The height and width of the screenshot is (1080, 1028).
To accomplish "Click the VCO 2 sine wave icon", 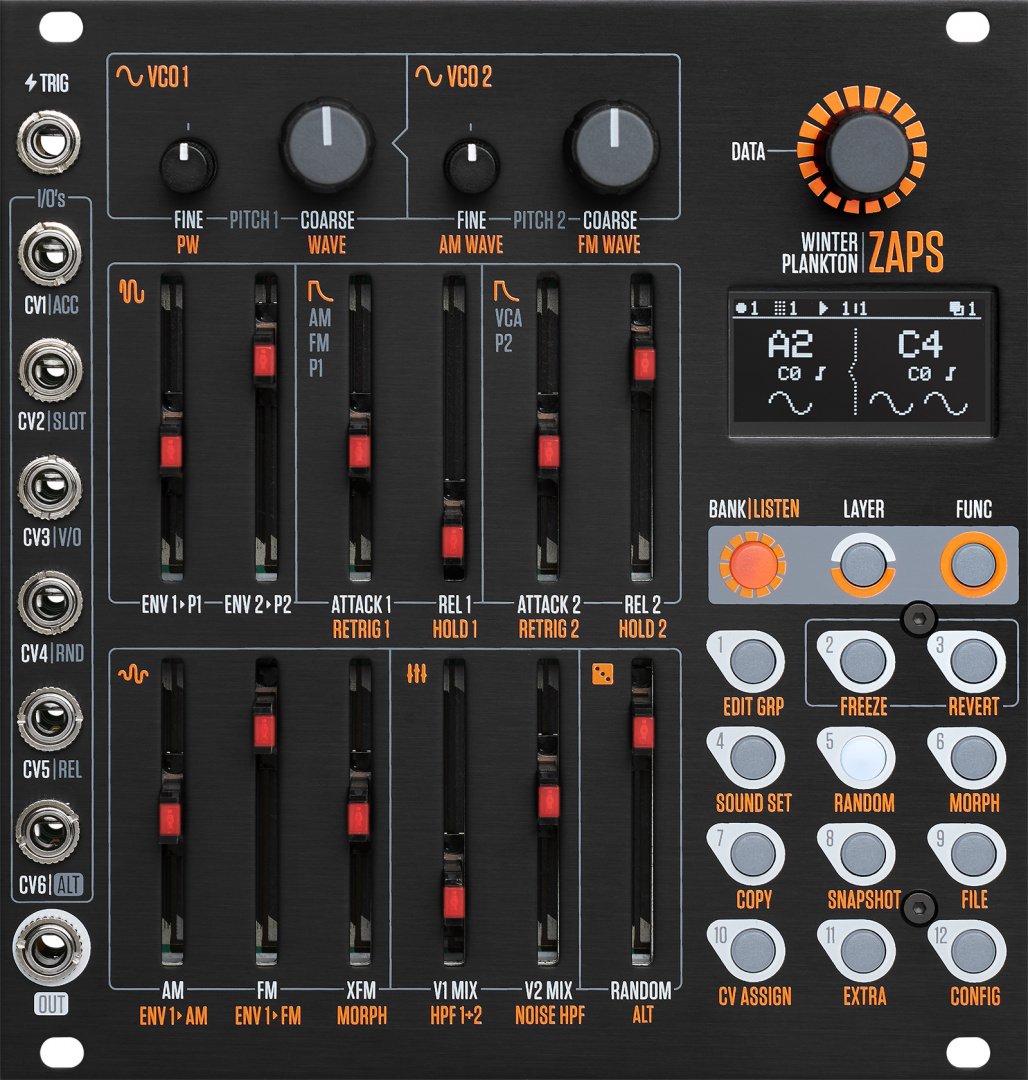I will point(428,76).
